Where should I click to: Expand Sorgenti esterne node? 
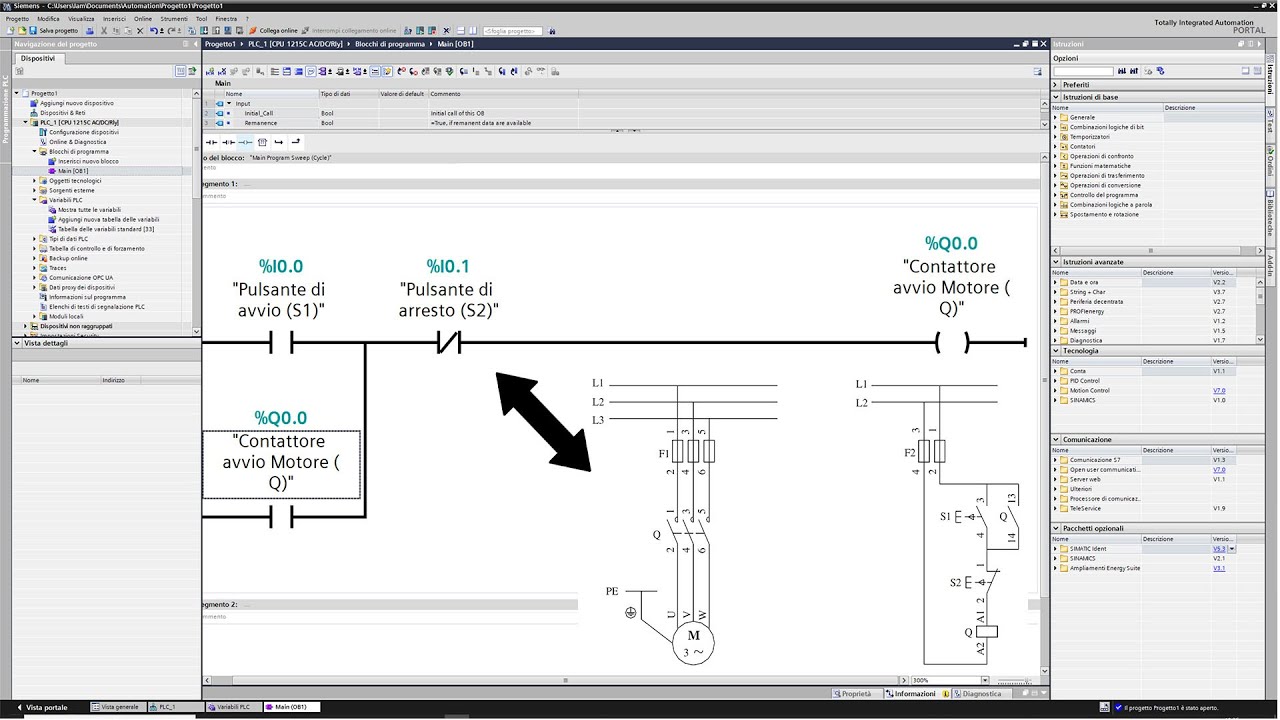34,190
